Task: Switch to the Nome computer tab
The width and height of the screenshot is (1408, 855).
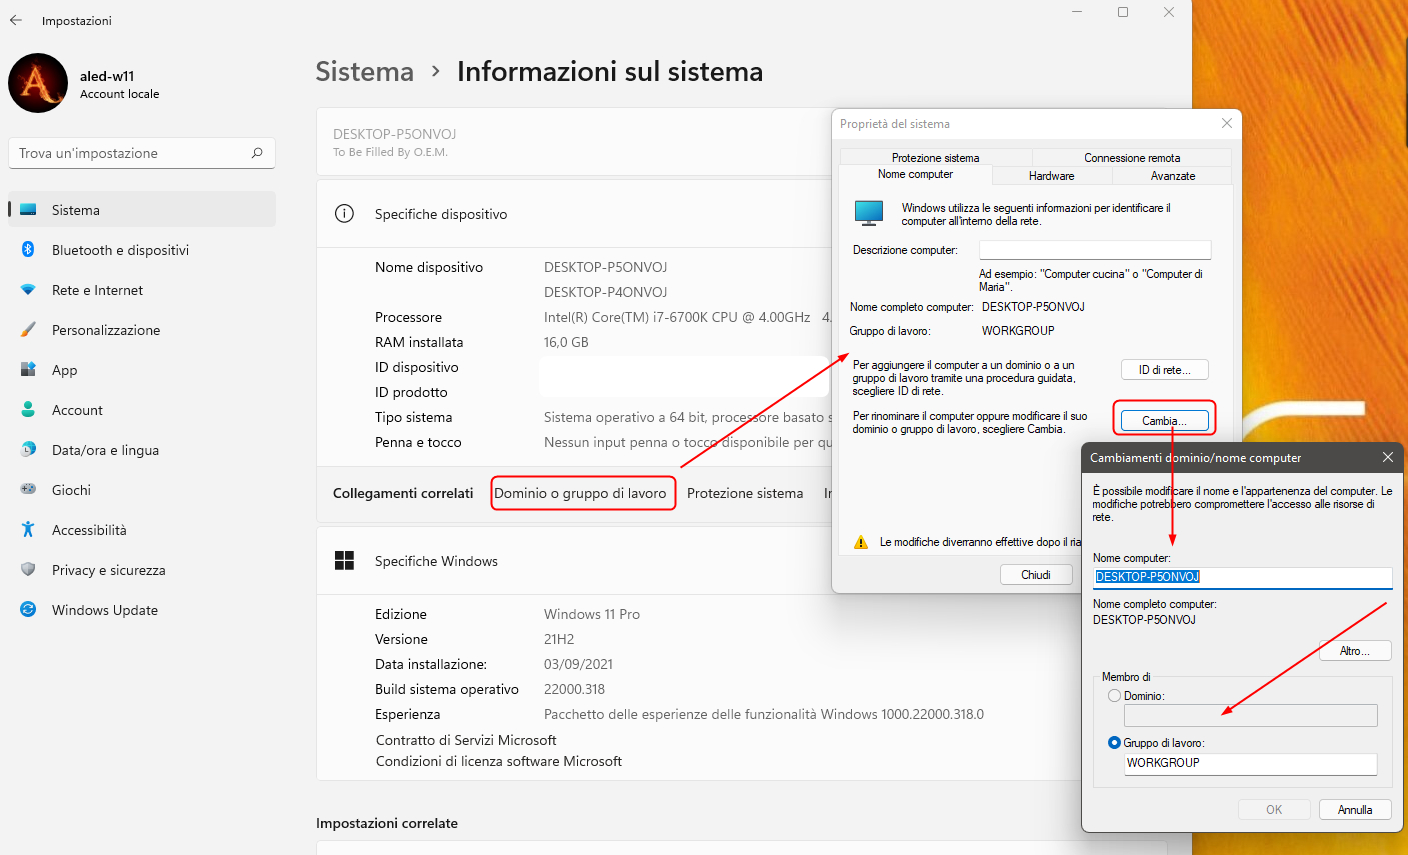Action: pos(916,175)
